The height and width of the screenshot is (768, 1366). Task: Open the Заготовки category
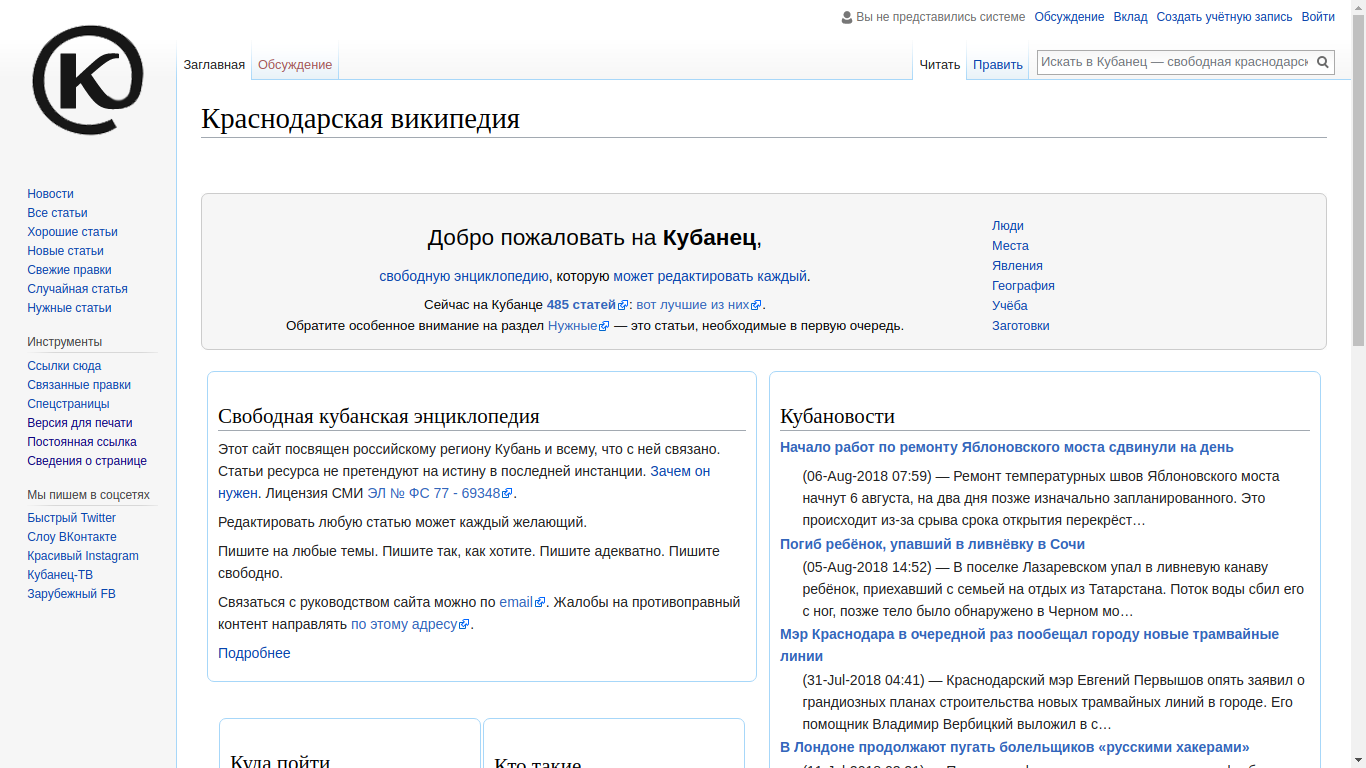(x=1021, y=326)
